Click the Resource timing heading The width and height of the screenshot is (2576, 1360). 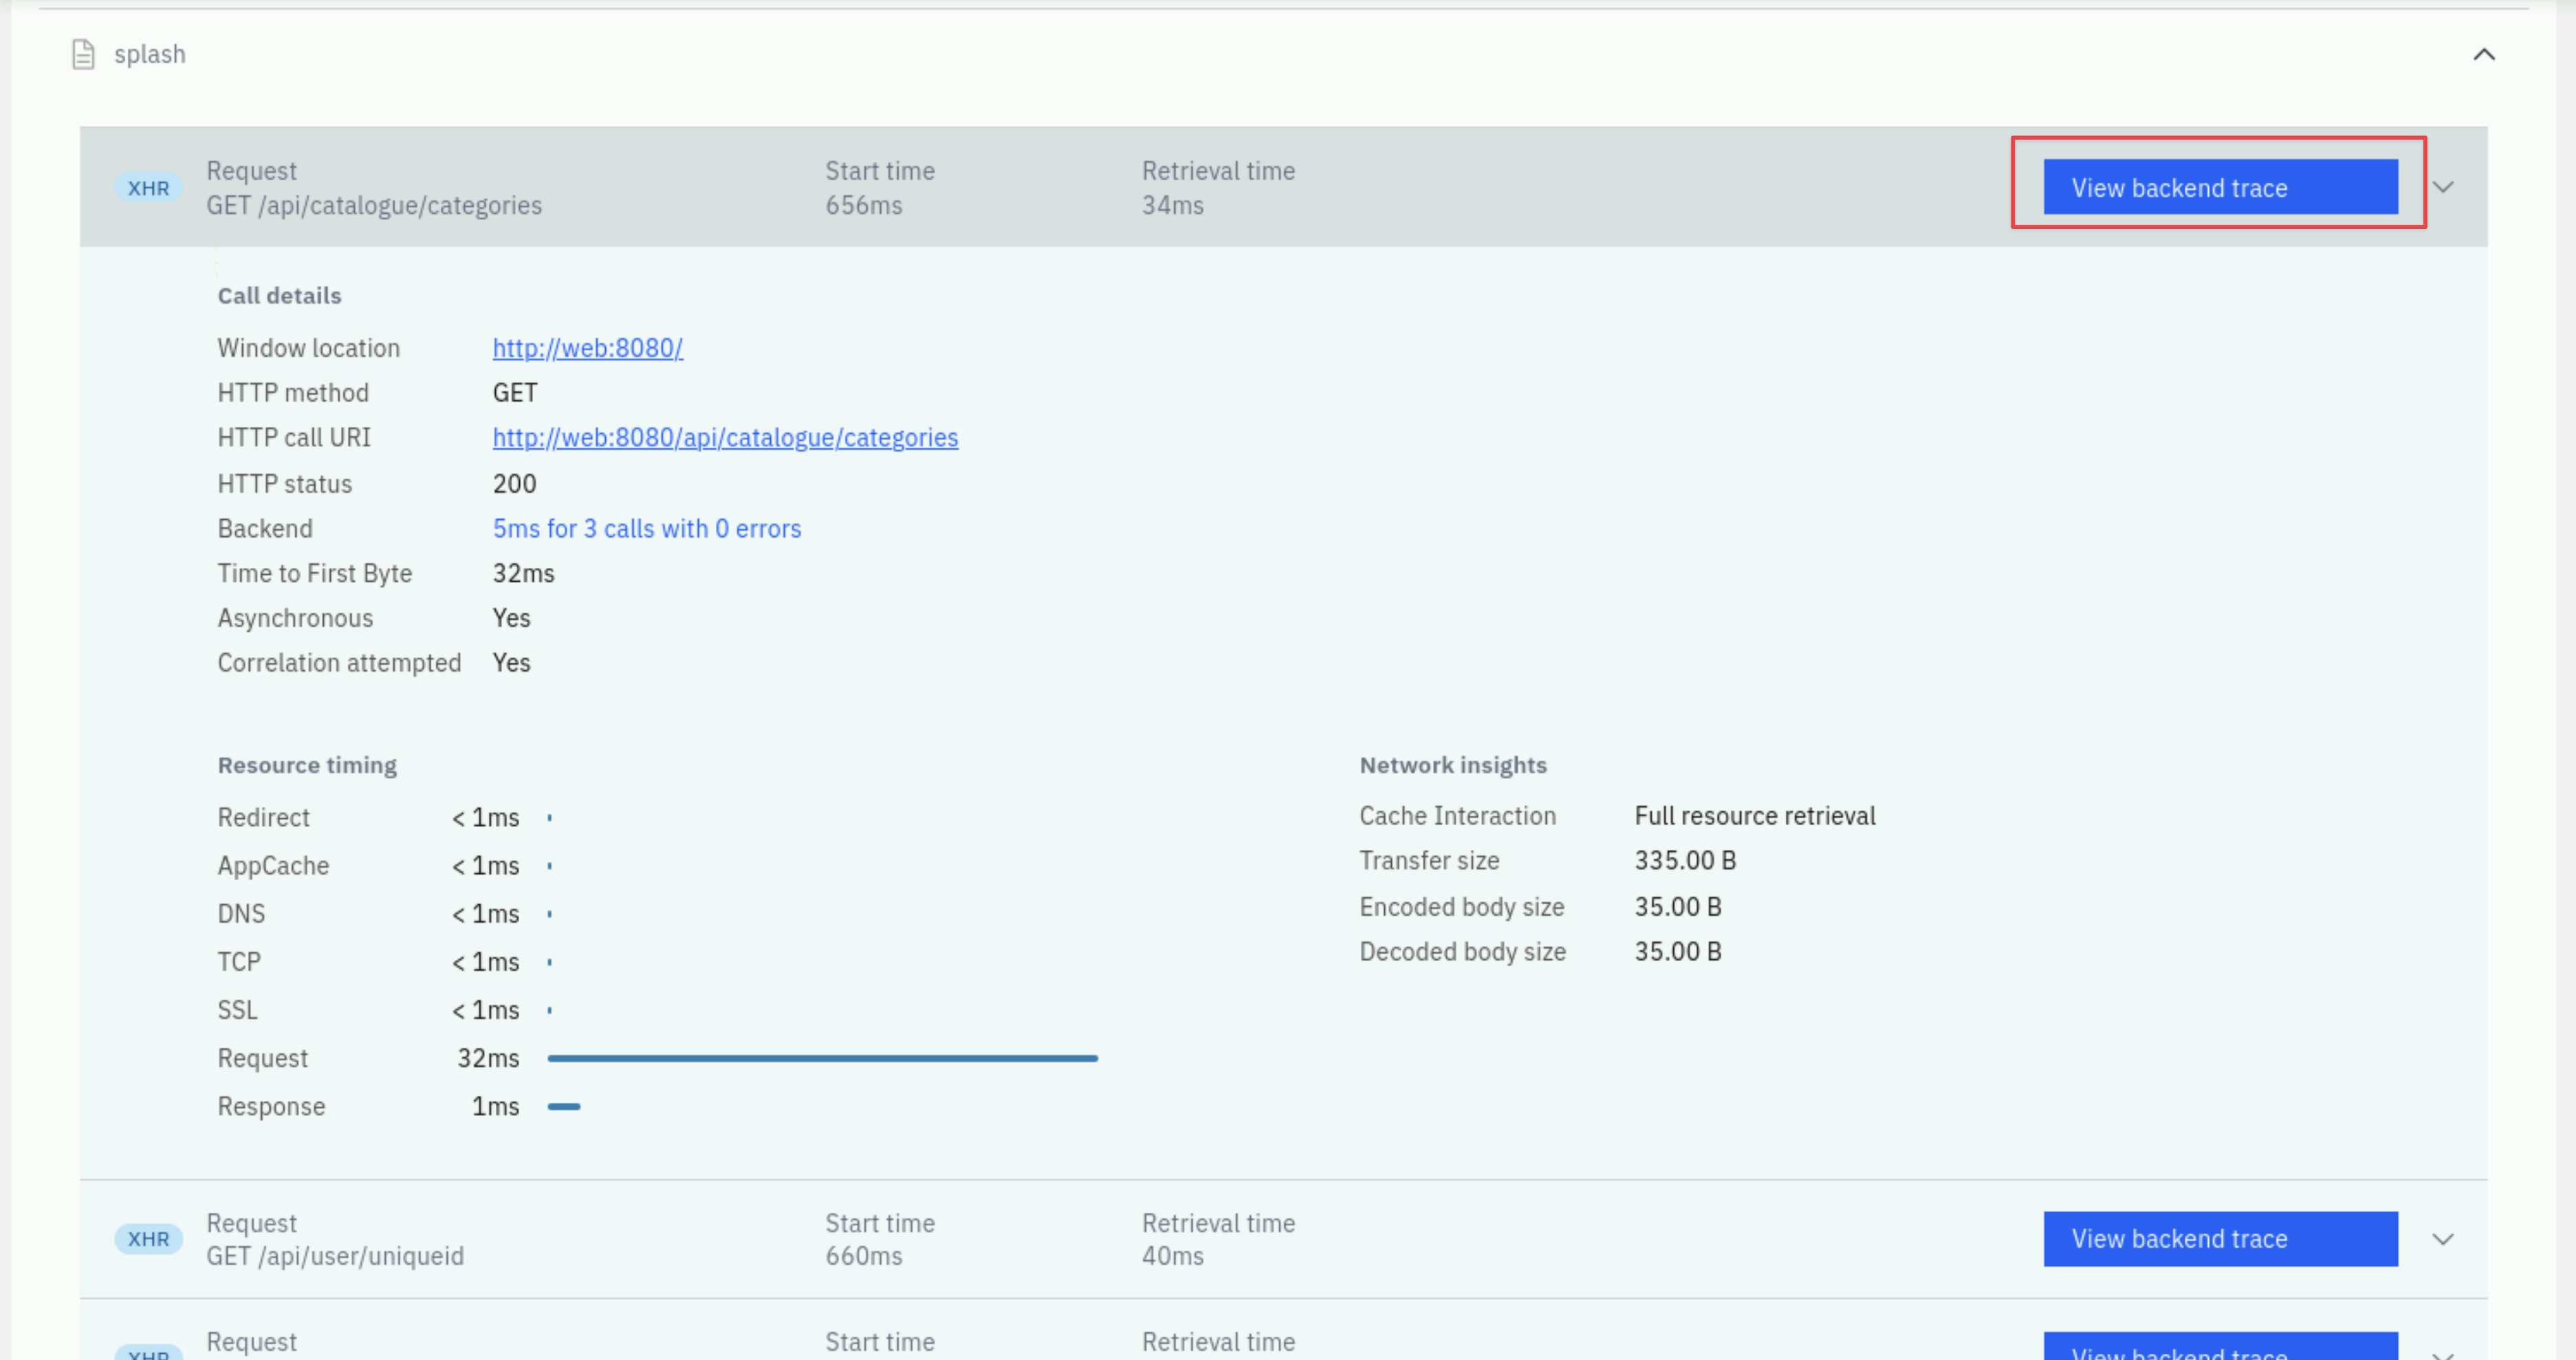[307, 765]
